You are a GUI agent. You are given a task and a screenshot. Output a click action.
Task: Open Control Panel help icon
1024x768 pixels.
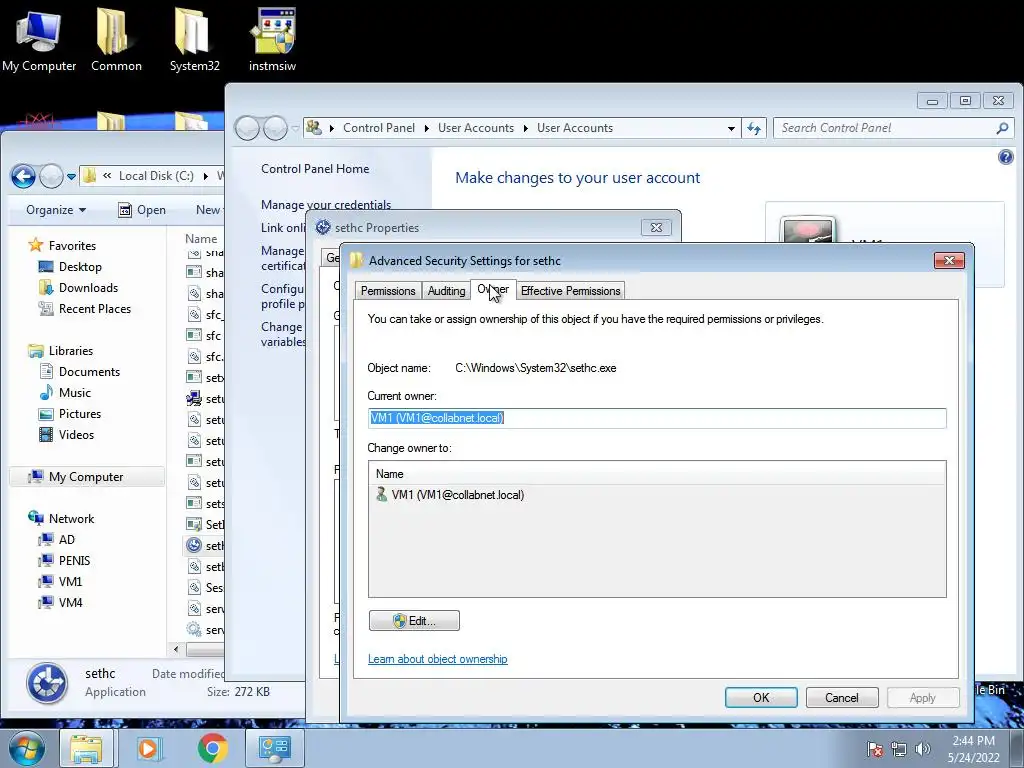[1006, 157]
